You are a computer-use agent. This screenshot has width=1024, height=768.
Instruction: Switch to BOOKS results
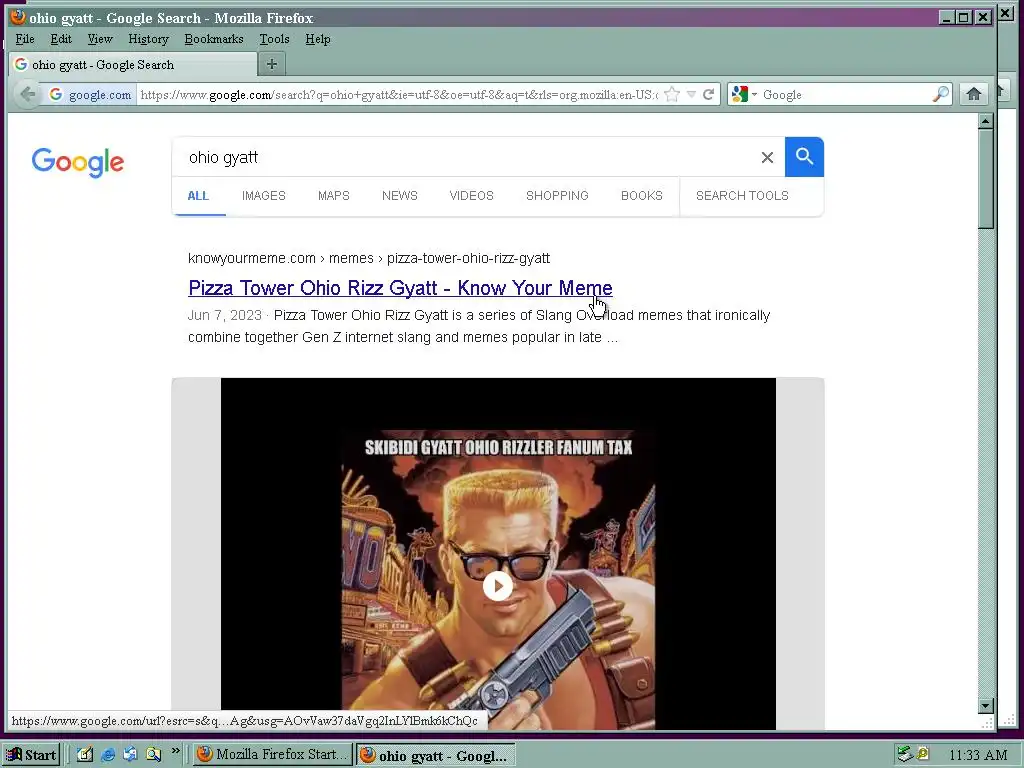click(641, 196)
